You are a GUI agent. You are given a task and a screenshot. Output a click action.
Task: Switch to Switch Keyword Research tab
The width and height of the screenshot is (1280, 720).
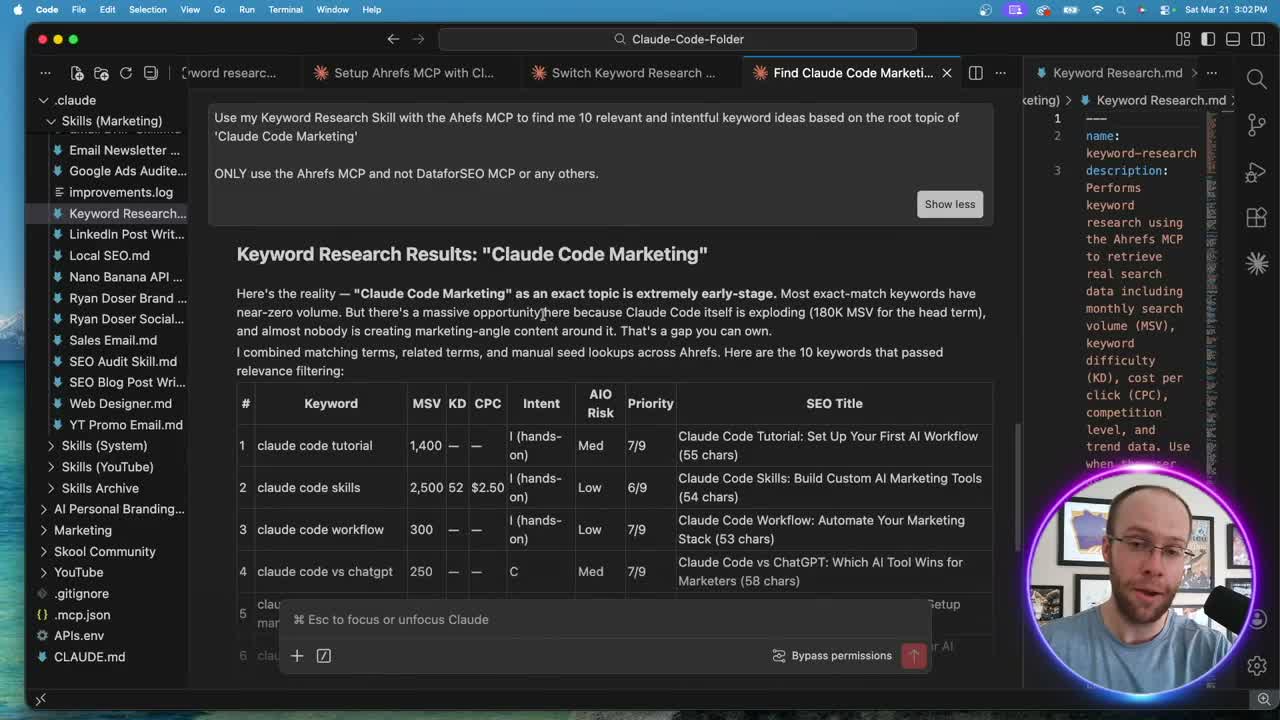pyautogui.click(x=633, y=73)
